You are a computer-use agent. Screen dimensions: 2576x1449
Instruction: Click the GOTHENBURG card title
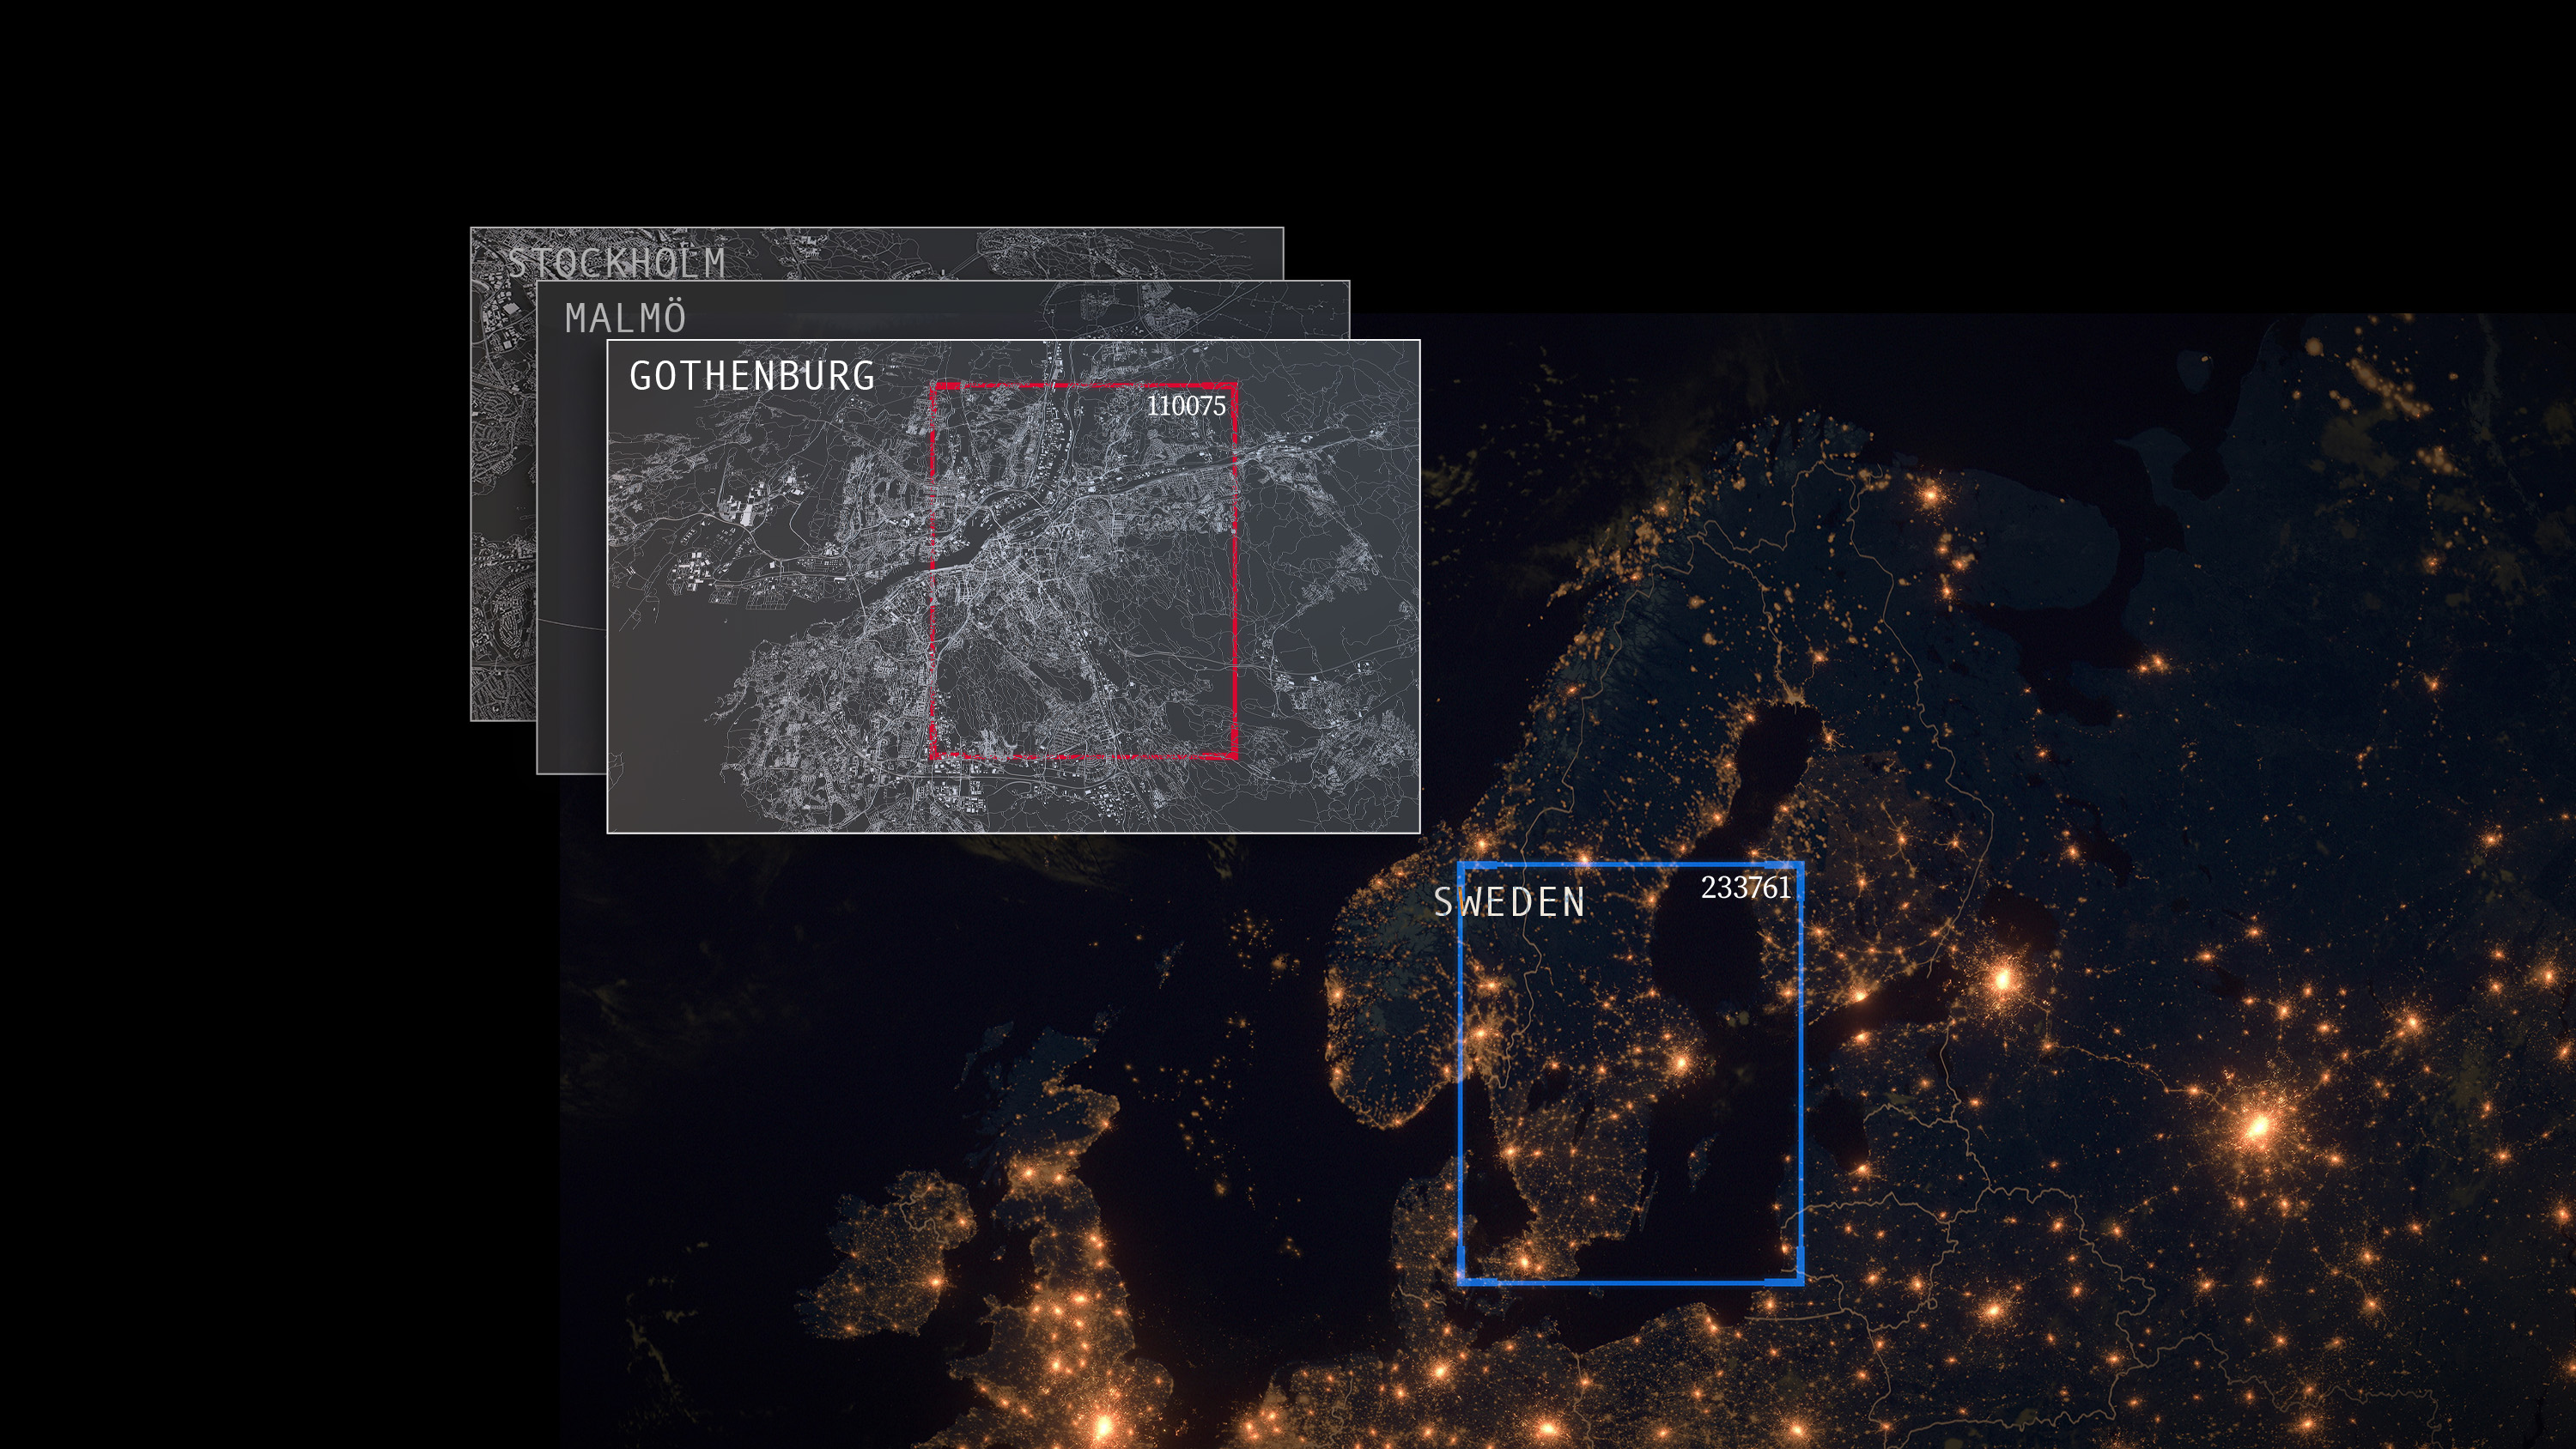click(x=752, y=376)
